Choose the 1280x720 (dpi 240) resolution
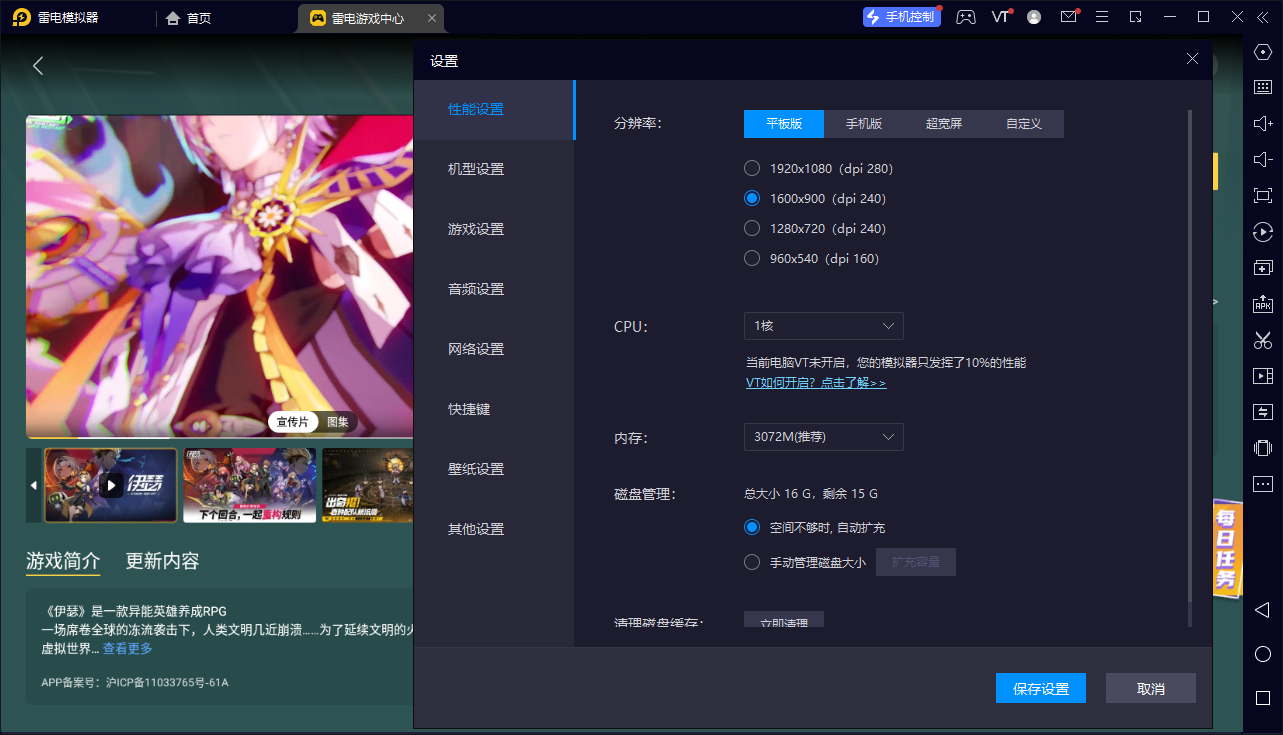 point(815,228)
